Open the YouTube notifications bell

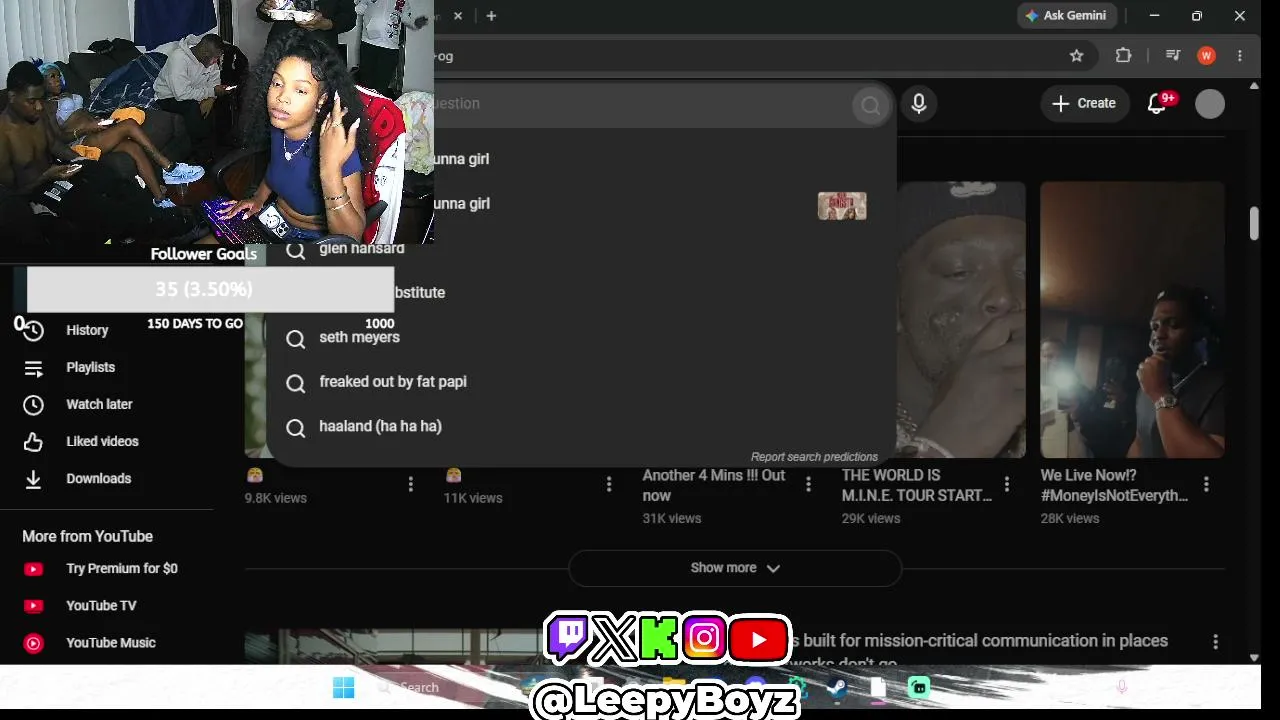pos(1157,103)
